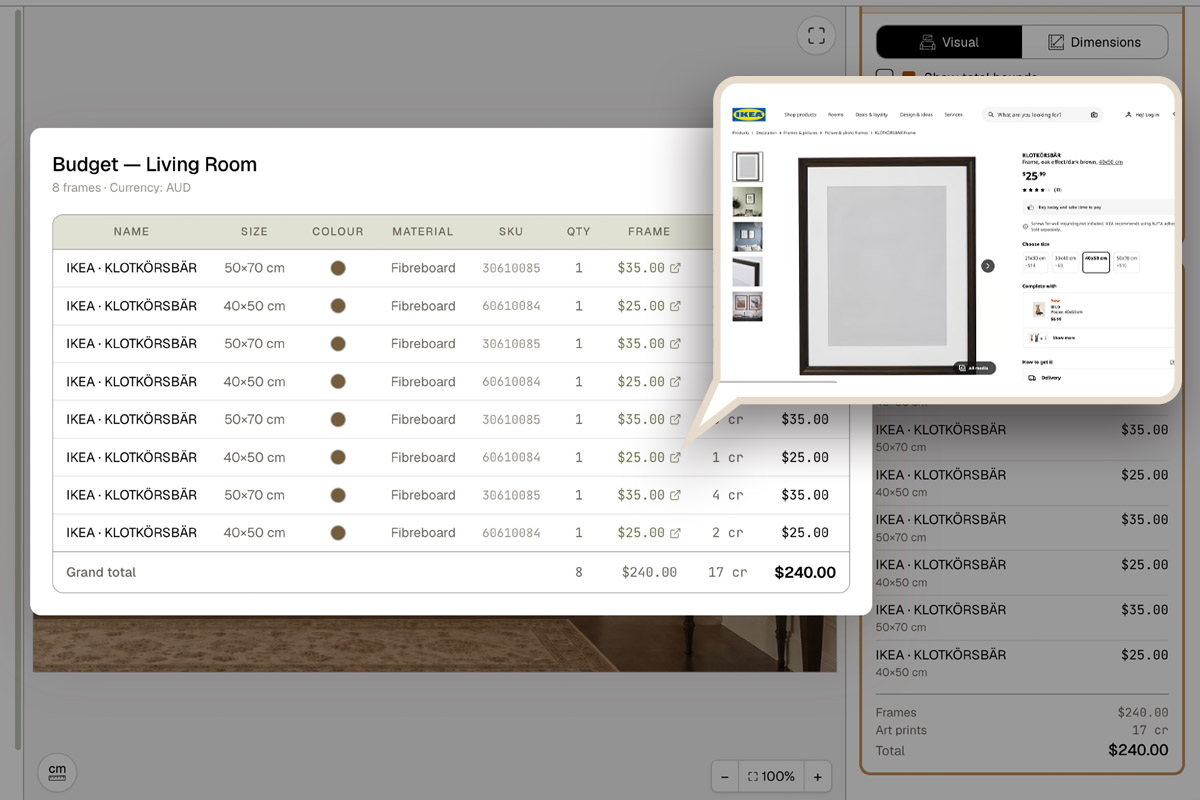Click the next image arrow in IKEA preview
1200x800 pixels.
click(988, 266)
